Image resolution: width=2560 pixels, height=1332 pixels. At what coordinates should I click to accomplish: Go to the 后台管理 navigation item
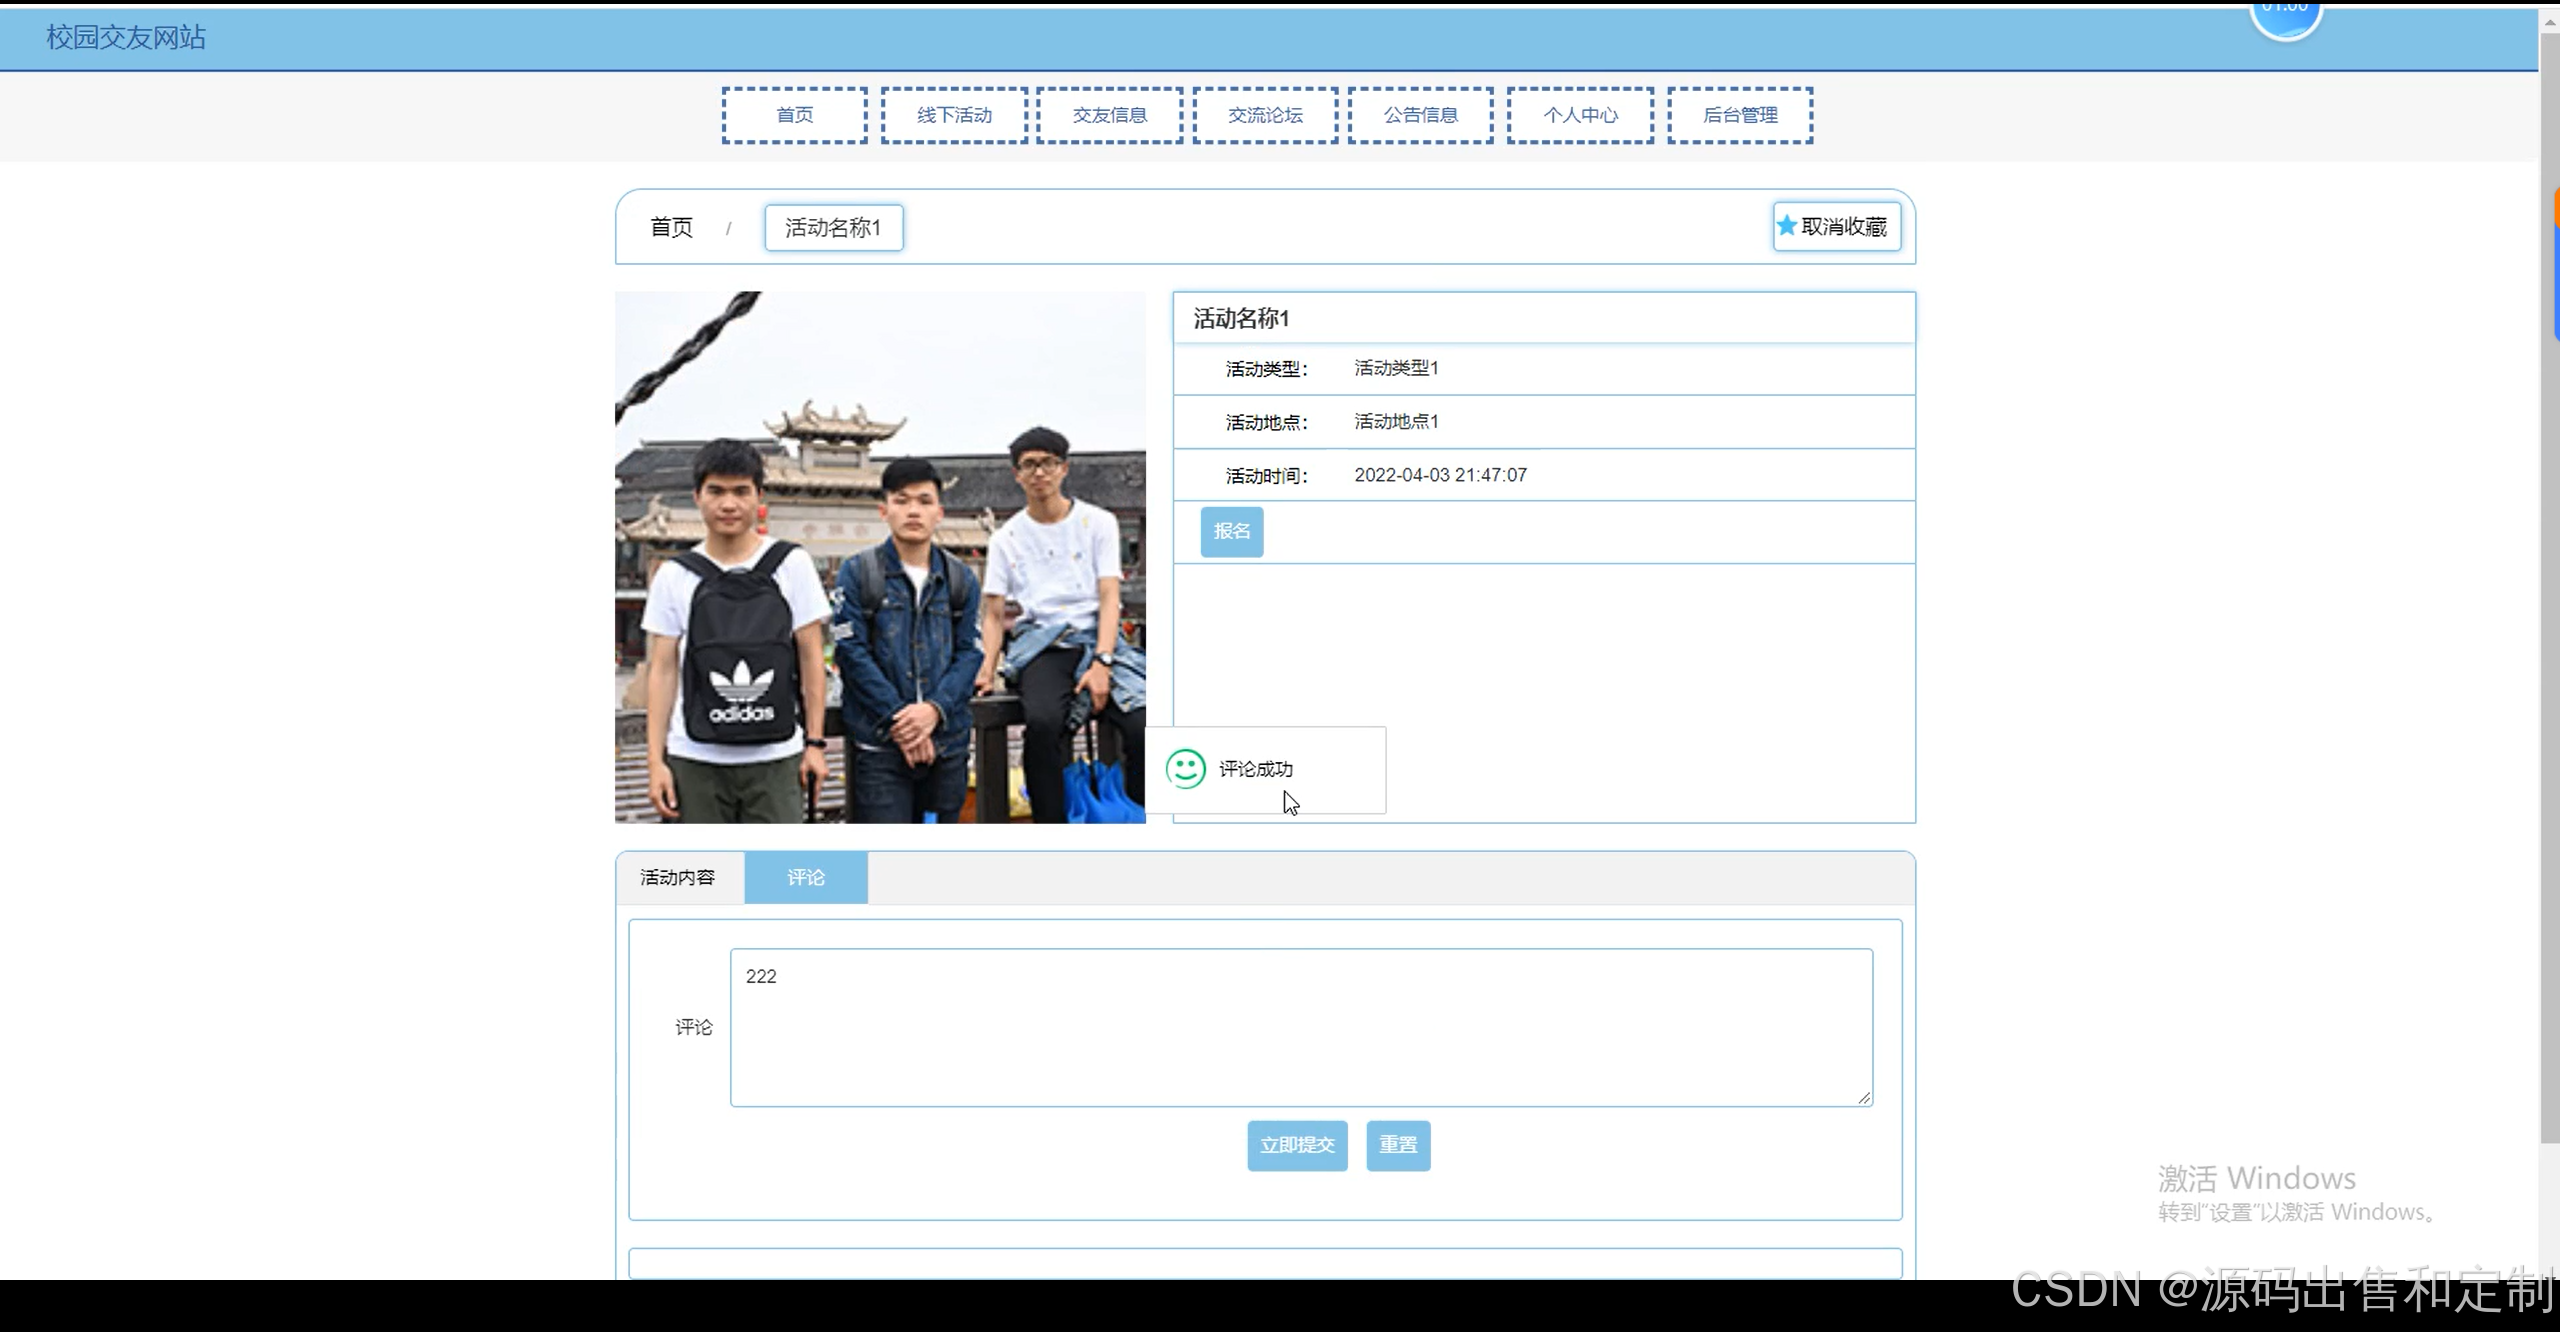(x=1740, y=116)
